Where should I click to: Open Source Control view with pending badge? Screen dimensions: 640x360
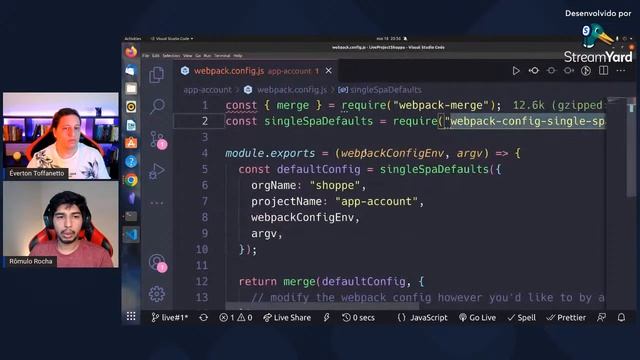[158, 140]
